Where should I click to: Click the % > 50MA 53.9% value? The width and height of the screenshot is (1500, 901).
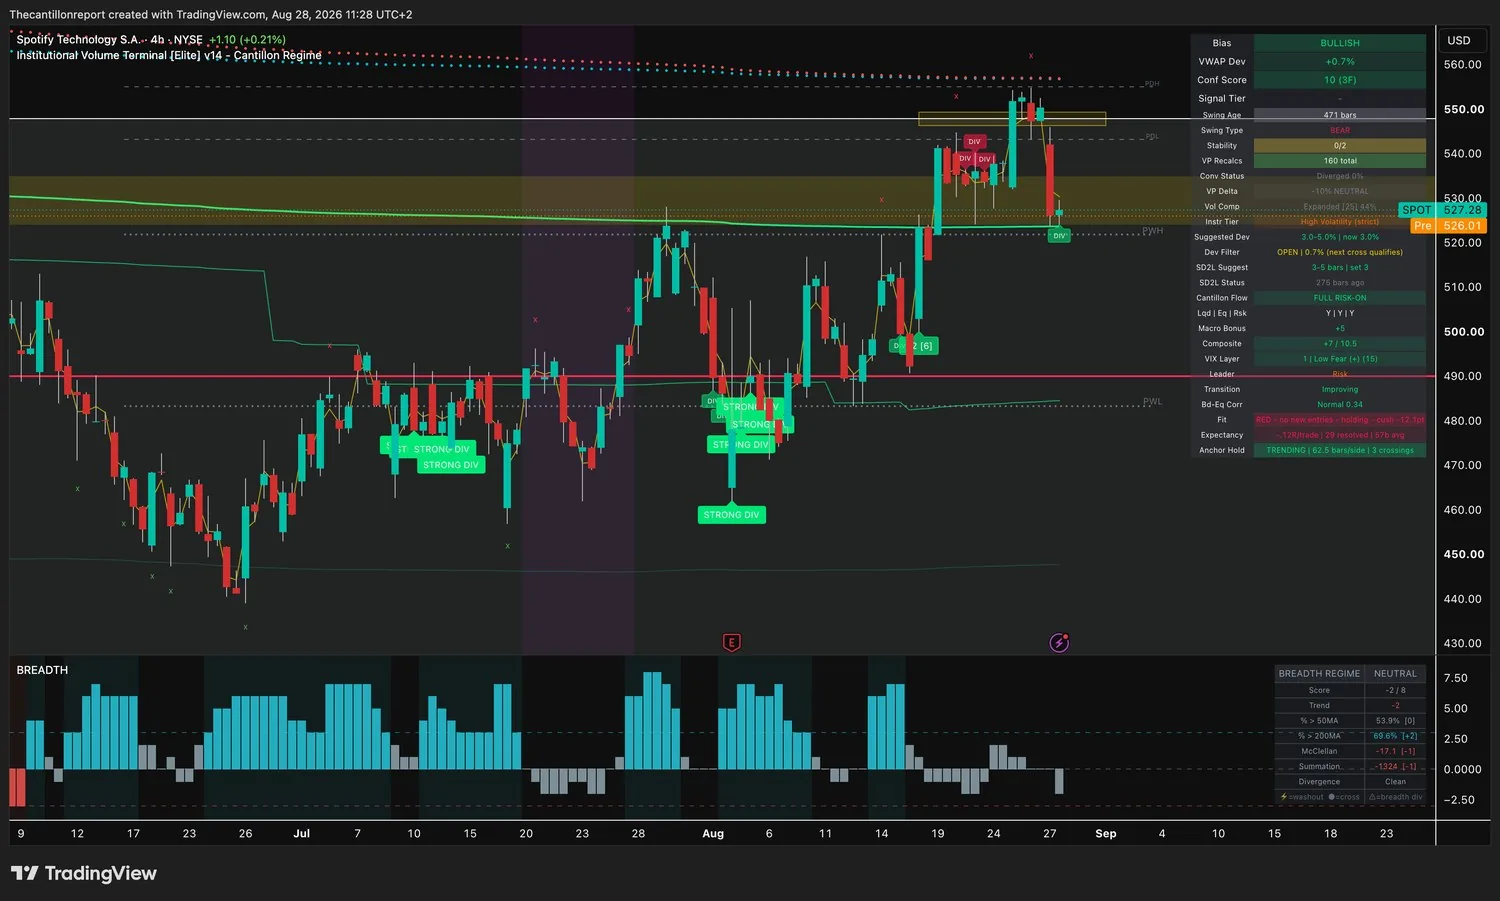point(1395,721)
